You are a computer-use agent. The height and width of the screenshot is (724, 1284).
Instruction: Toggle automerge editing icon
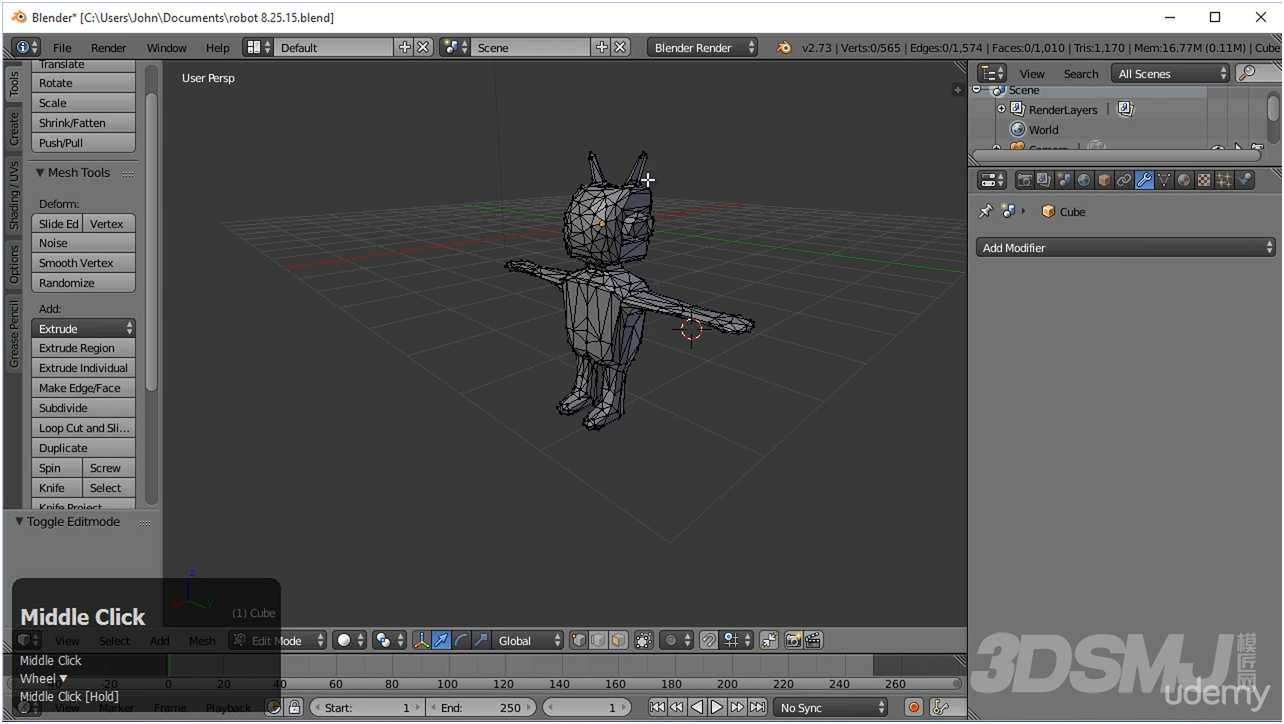click(x=769, y=640)
